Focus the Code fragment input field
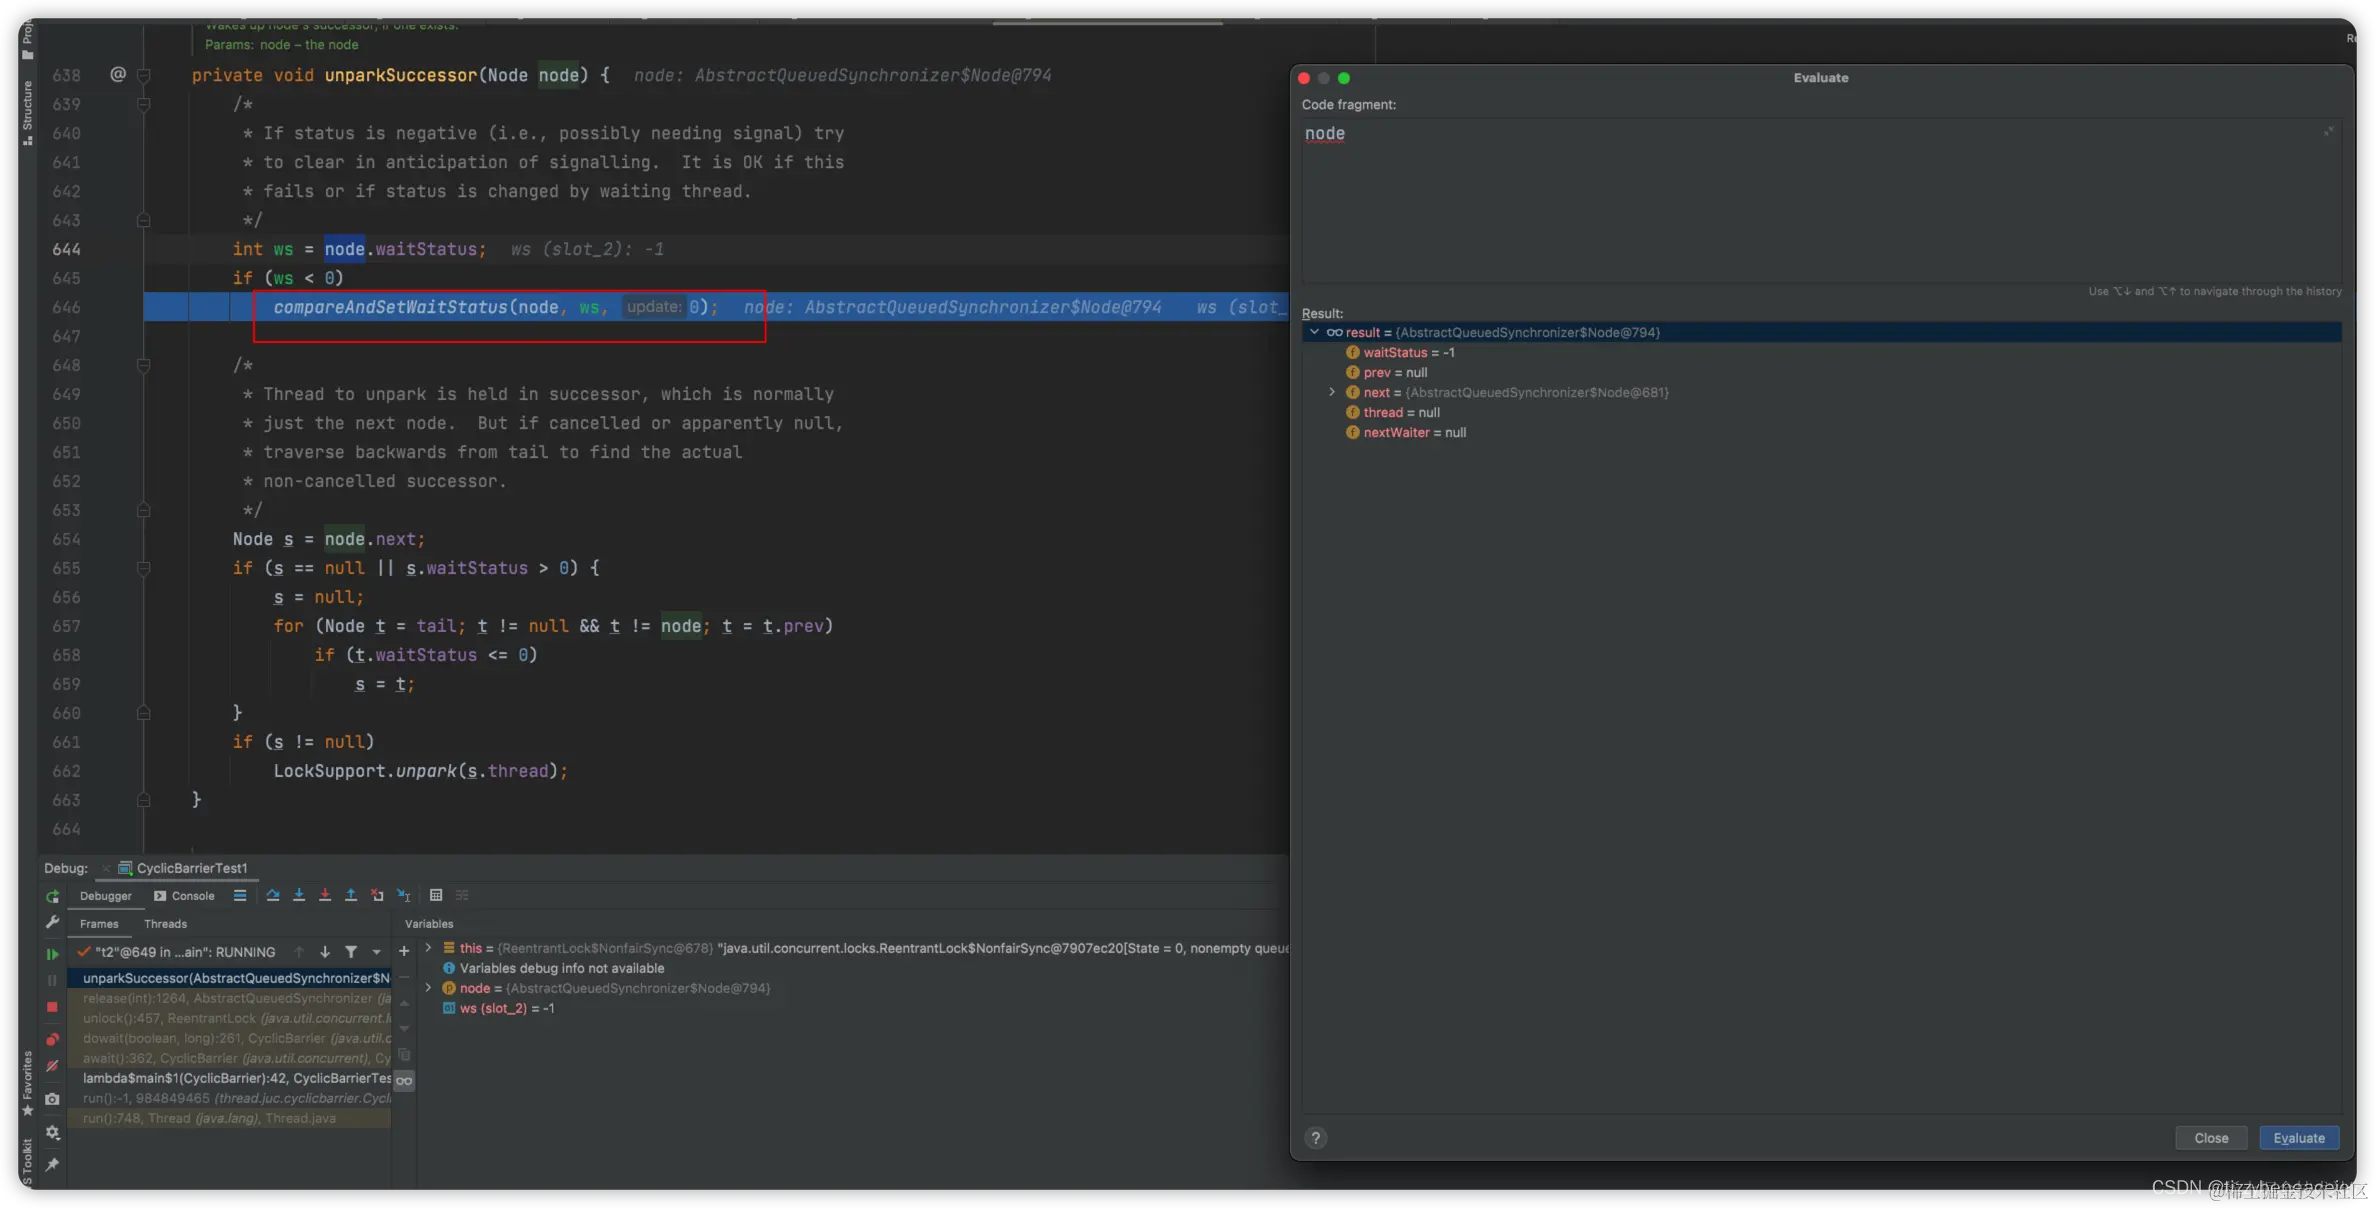Viewport: 2375px width, 1208px height. click(x=1821, y=200)
